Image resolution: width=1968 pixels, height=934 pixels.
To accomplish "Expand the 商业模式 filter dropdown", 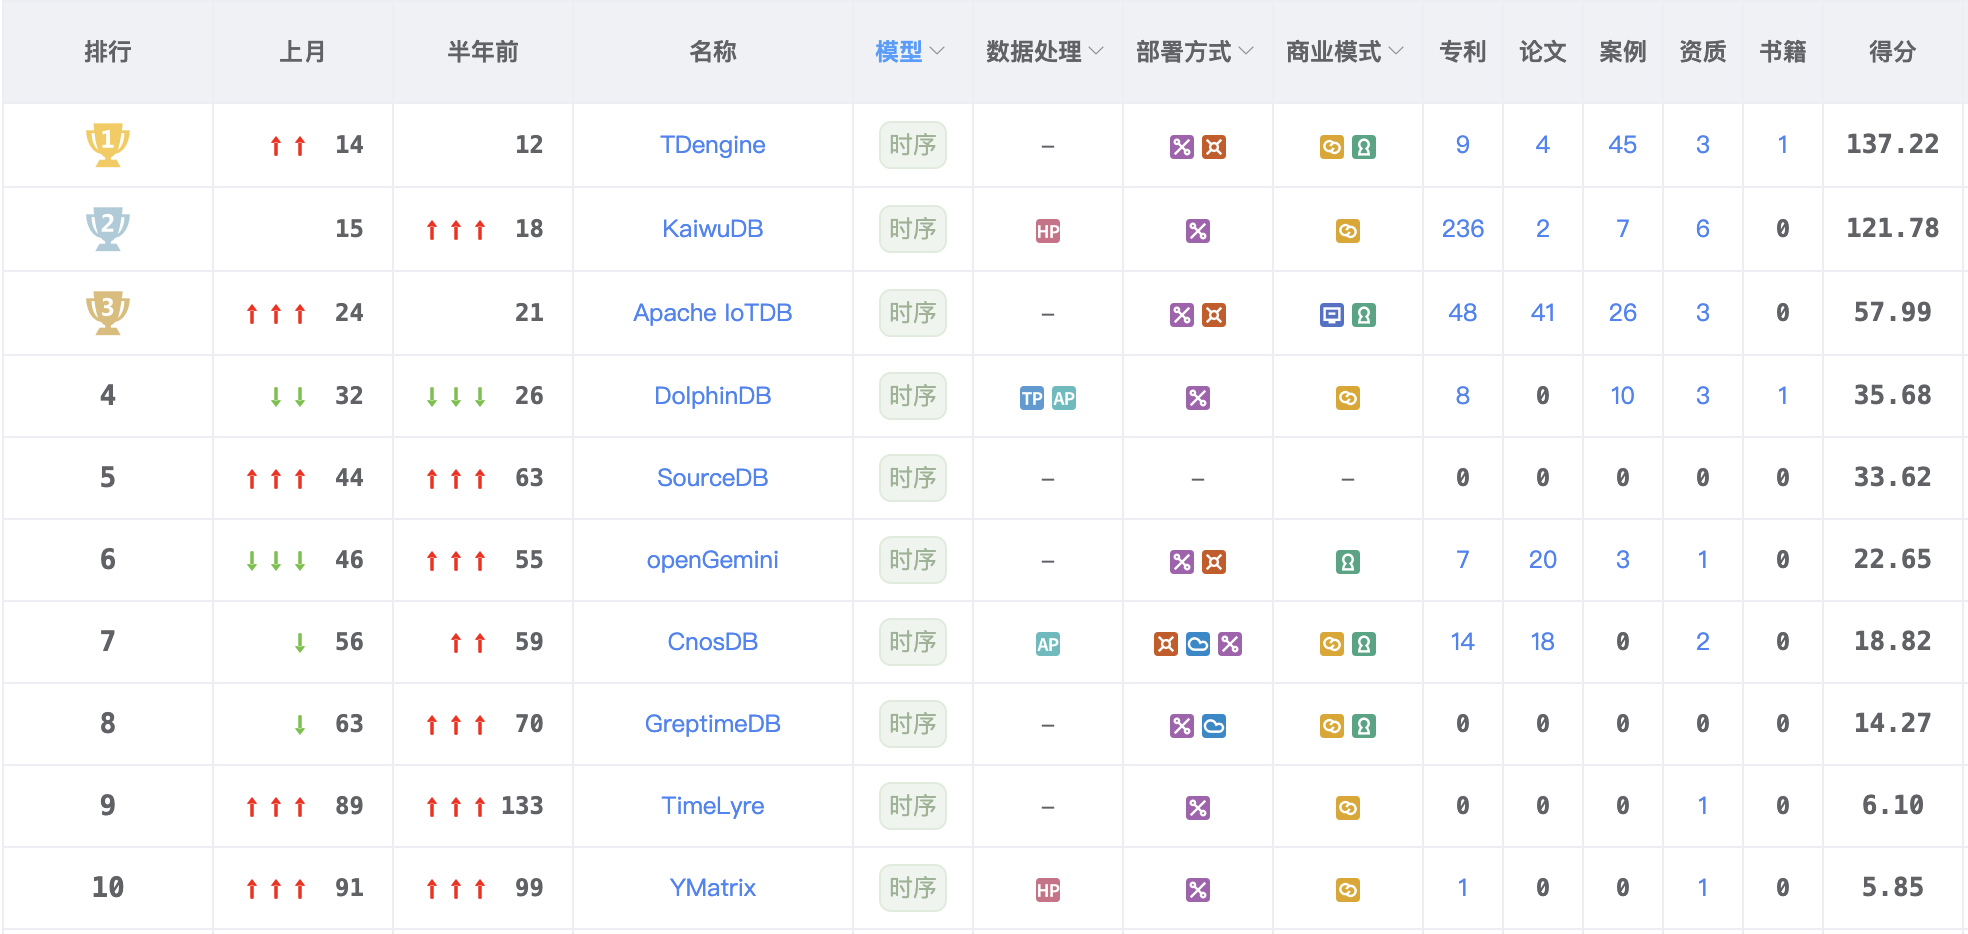I will point(1345,52).
